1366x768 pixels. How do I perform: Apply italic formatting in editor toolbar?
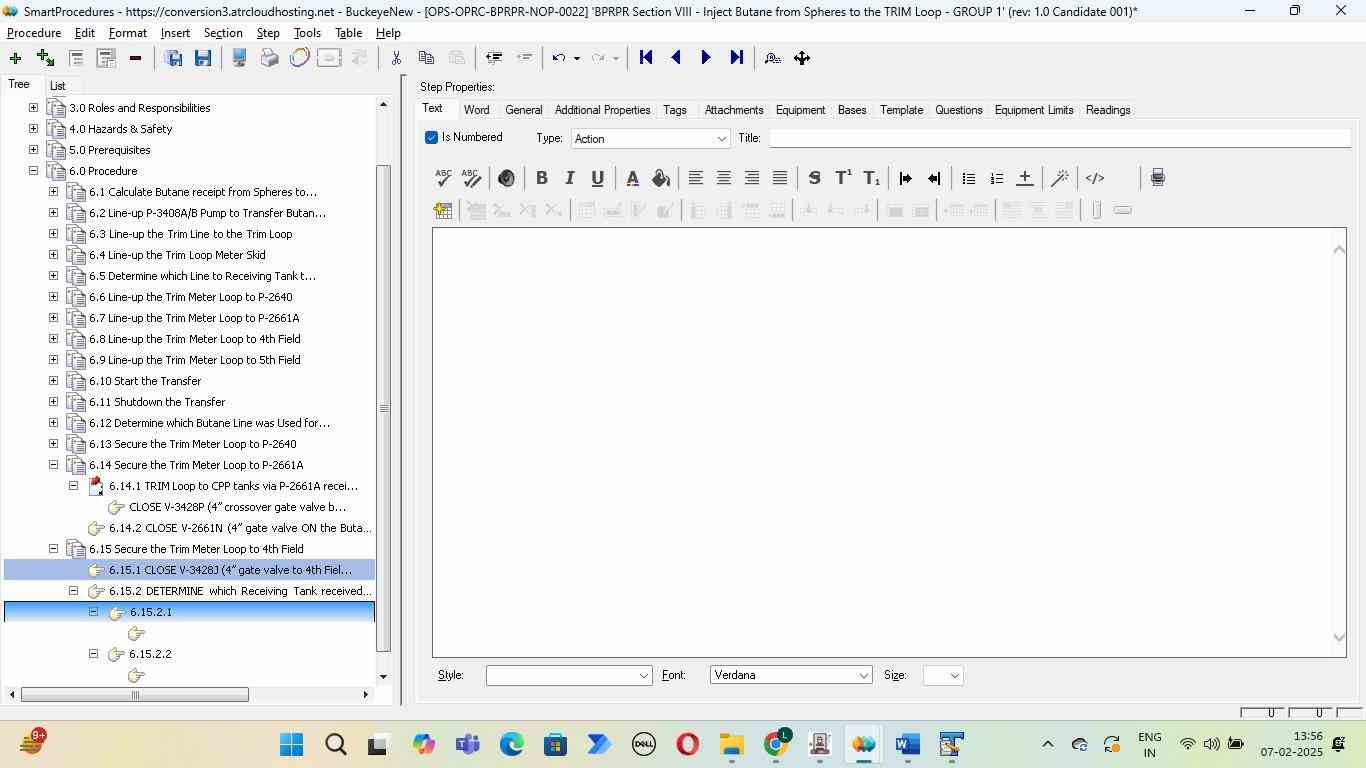coord(570,178)
